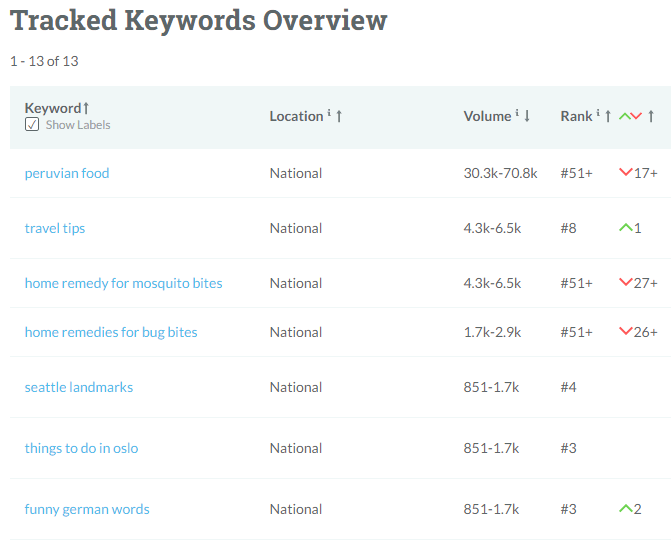Toggle the Show Labels checkbox

click(x=32, y=125)
